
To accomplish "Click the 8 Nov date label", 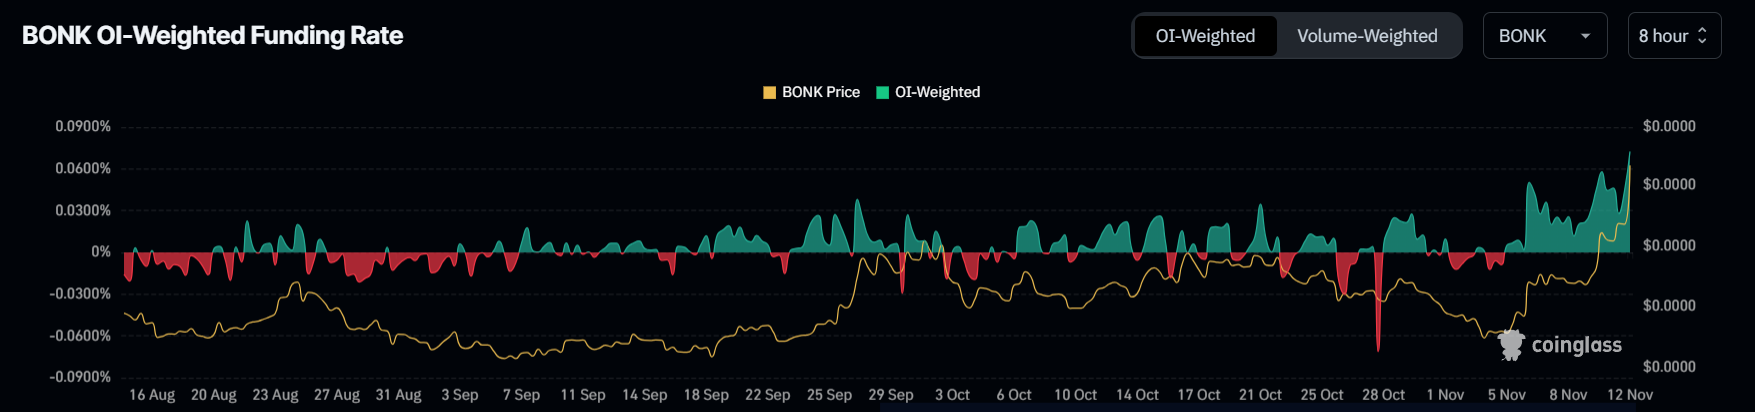I will (x=1568, y=395).
